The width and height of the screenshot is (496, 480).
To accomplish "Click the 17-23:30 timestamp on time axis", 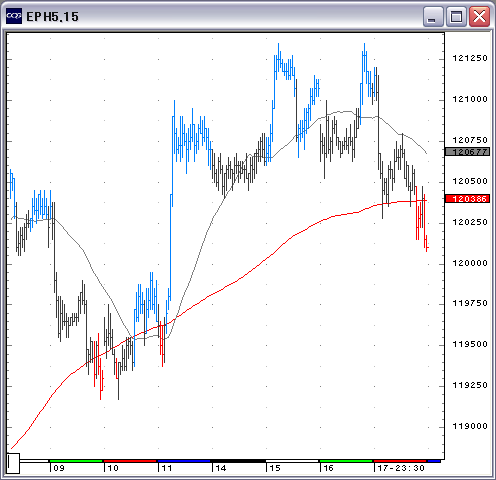I will click(401, 468).
